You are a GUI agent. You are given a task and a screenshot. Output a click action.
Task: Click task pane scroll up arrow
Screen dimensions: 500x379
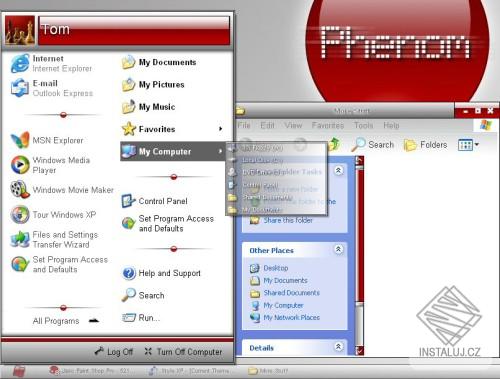point(359,160)
